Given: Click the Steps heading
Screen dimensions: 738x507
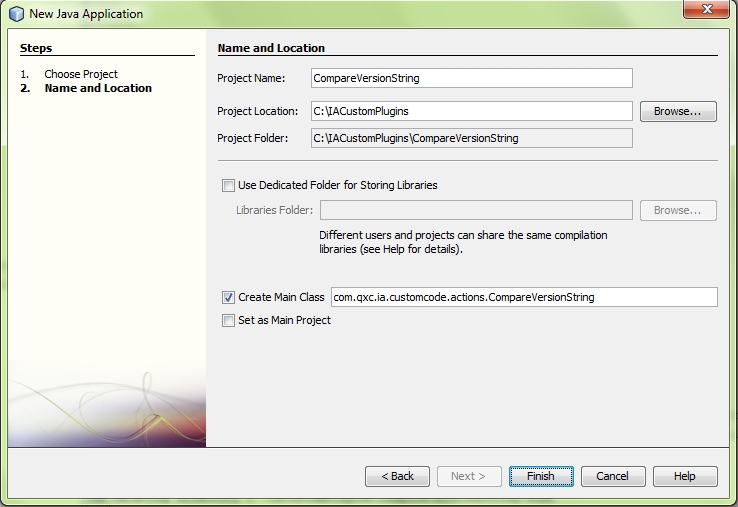Looking at the screenshot, I should [36, 48].
